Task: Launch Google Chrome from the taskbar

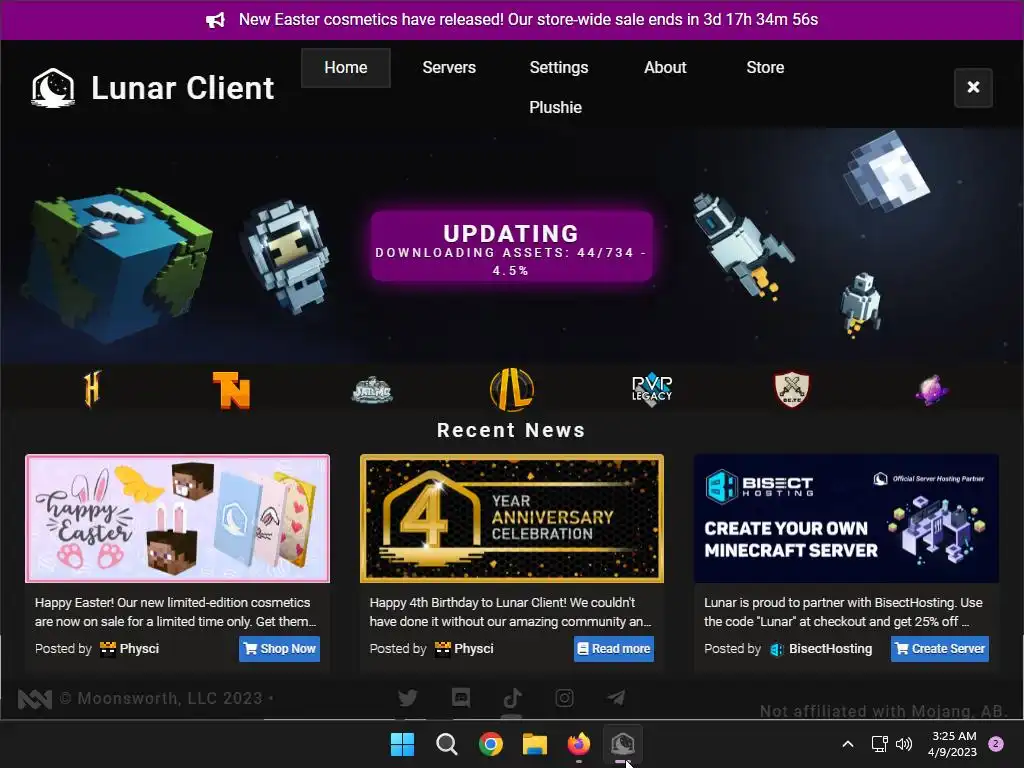Action: click(490, 744)
